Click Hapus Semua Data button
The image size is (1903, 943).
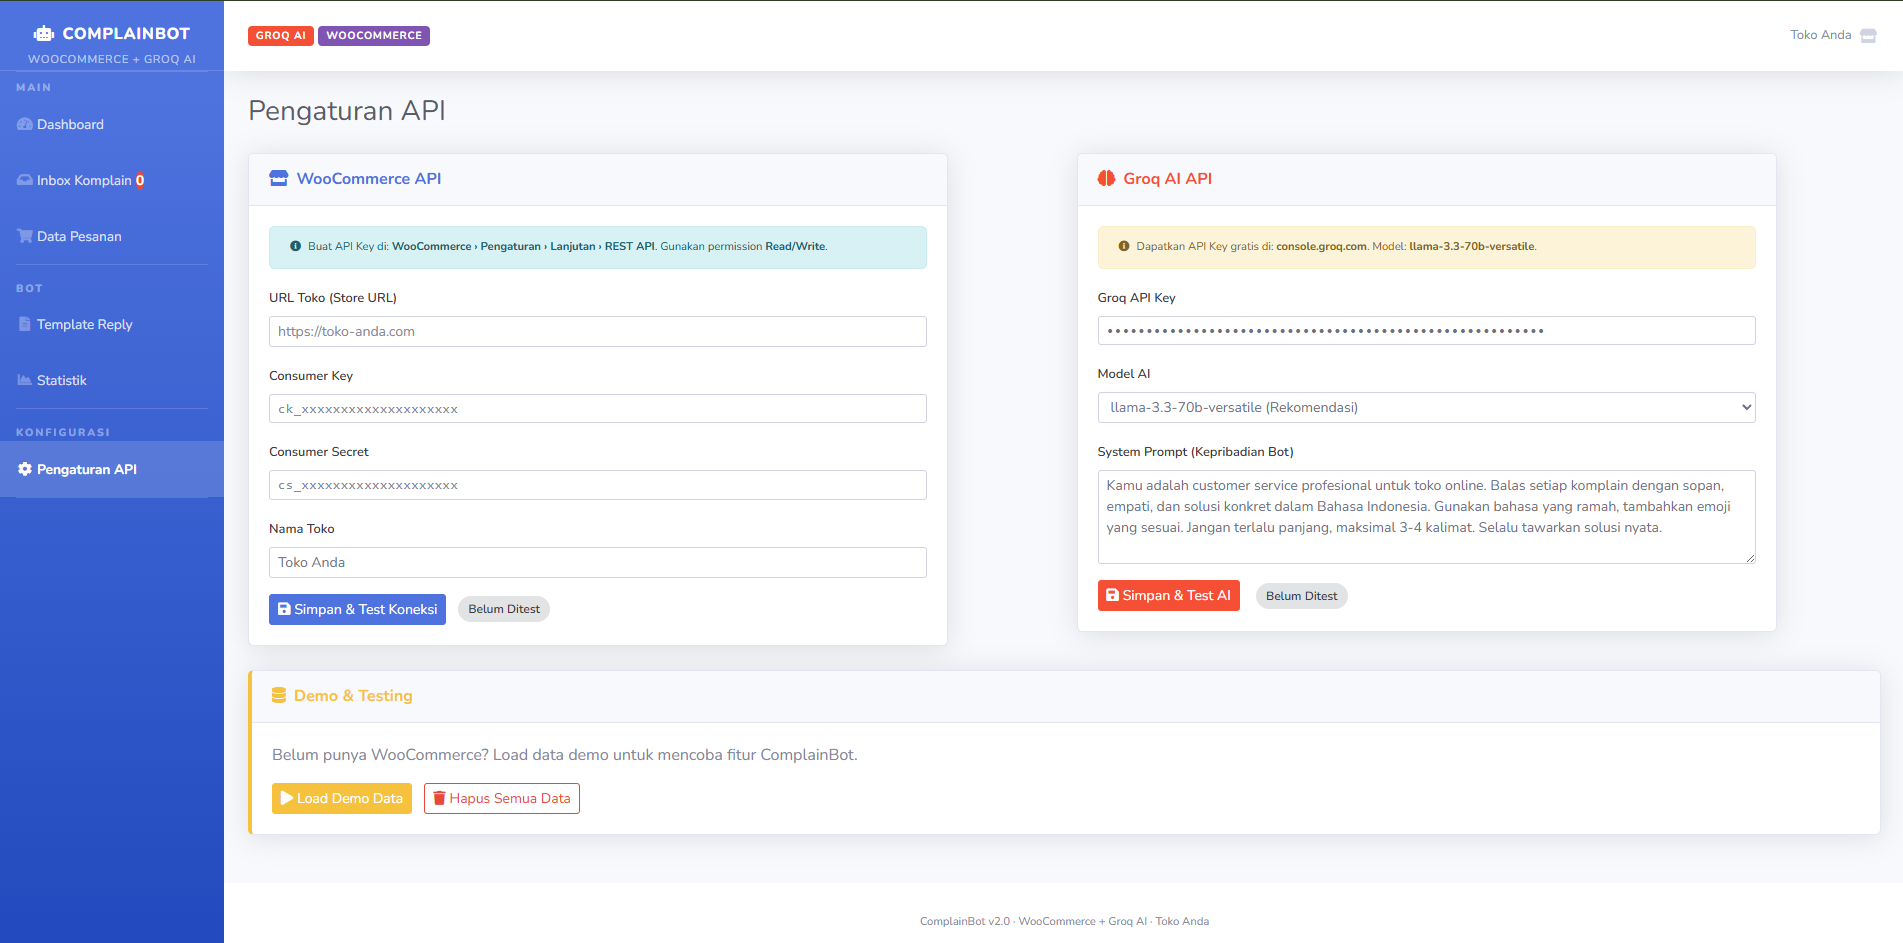[x=502, y=798]
